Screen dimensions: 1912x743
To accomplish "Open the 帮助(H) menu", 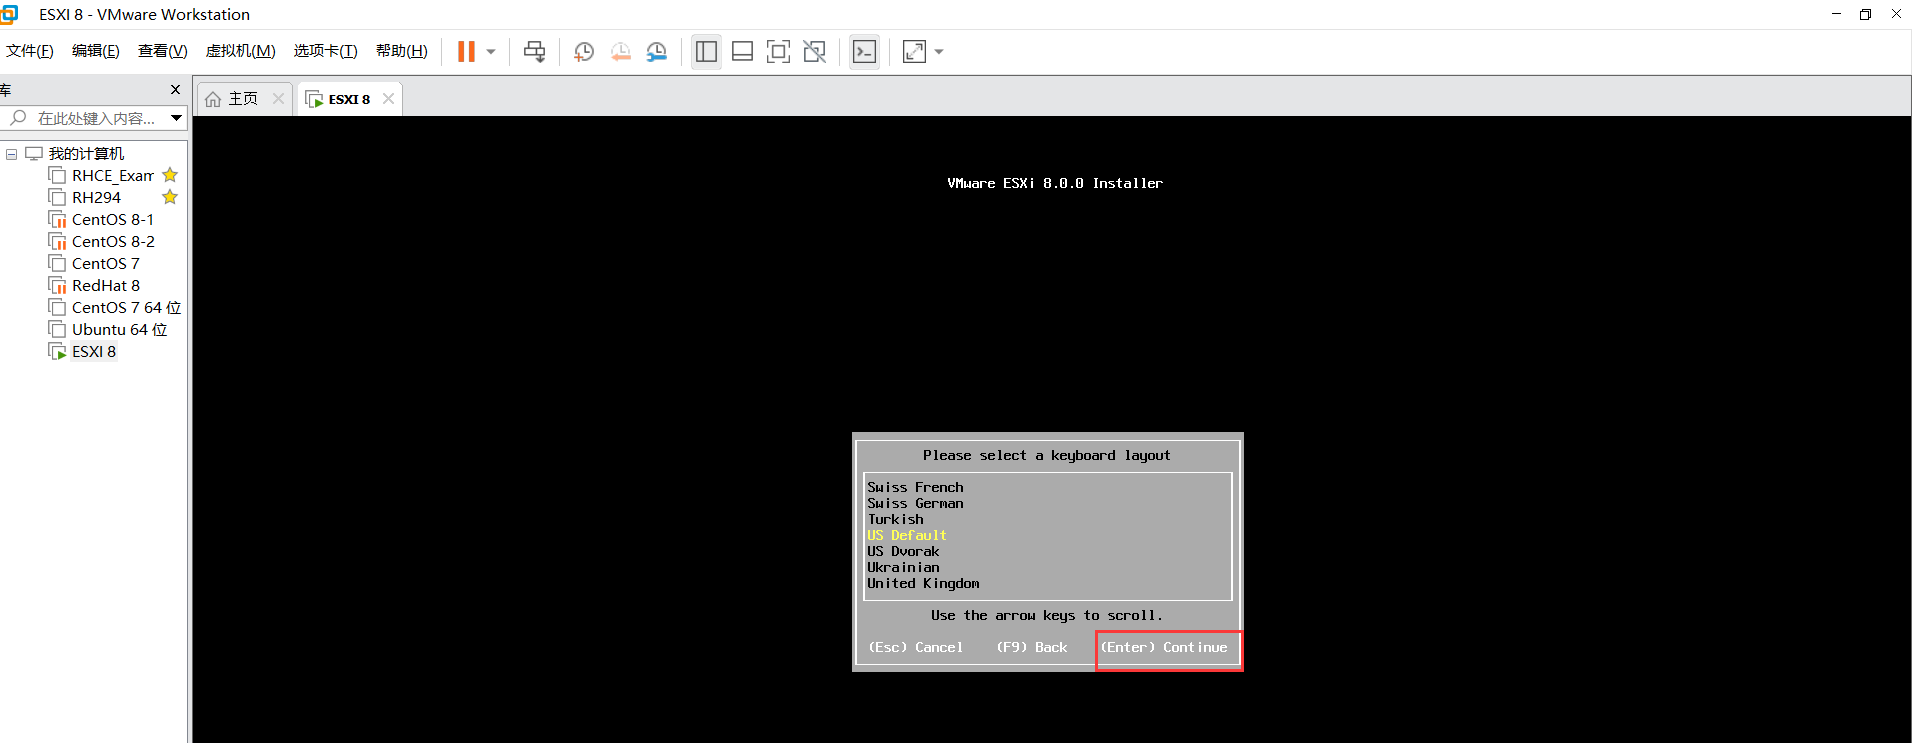I will [402, 51].
